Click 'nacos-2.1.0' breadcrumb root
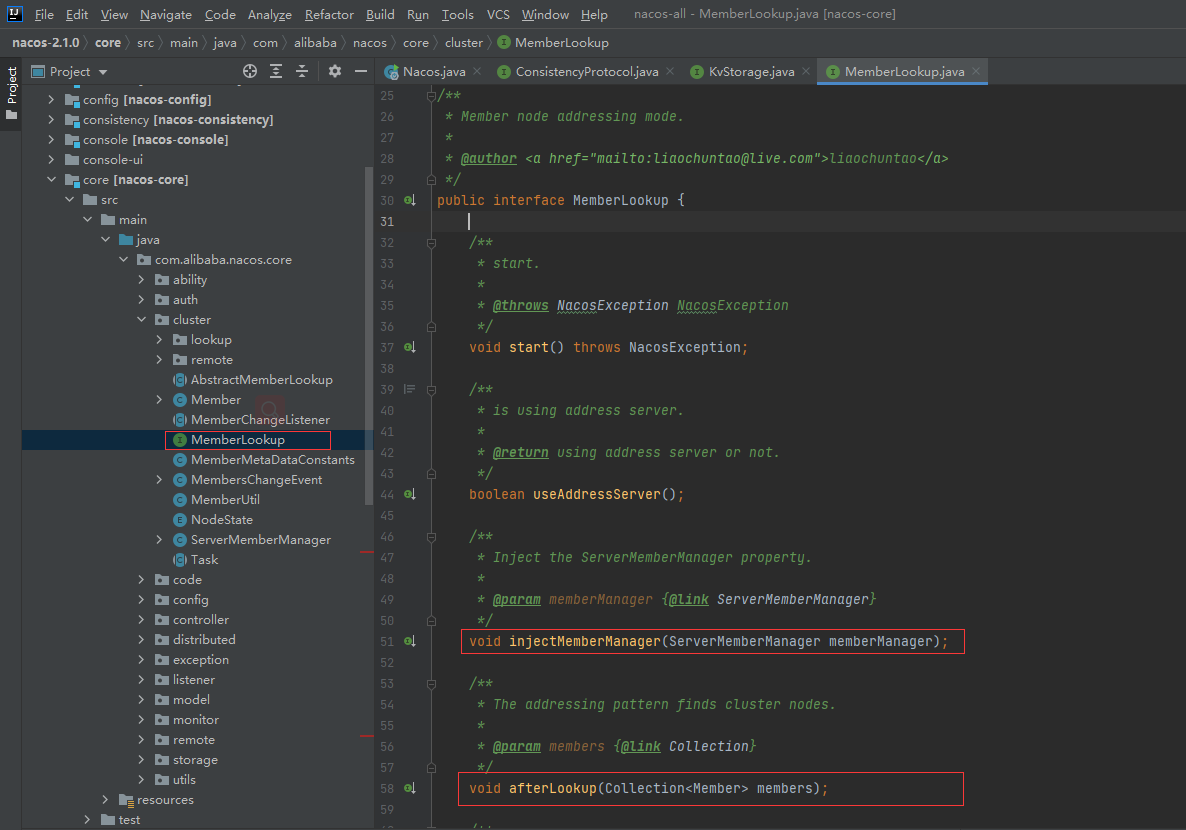This screenshot has width=1186, height=830. pos(45,43)
